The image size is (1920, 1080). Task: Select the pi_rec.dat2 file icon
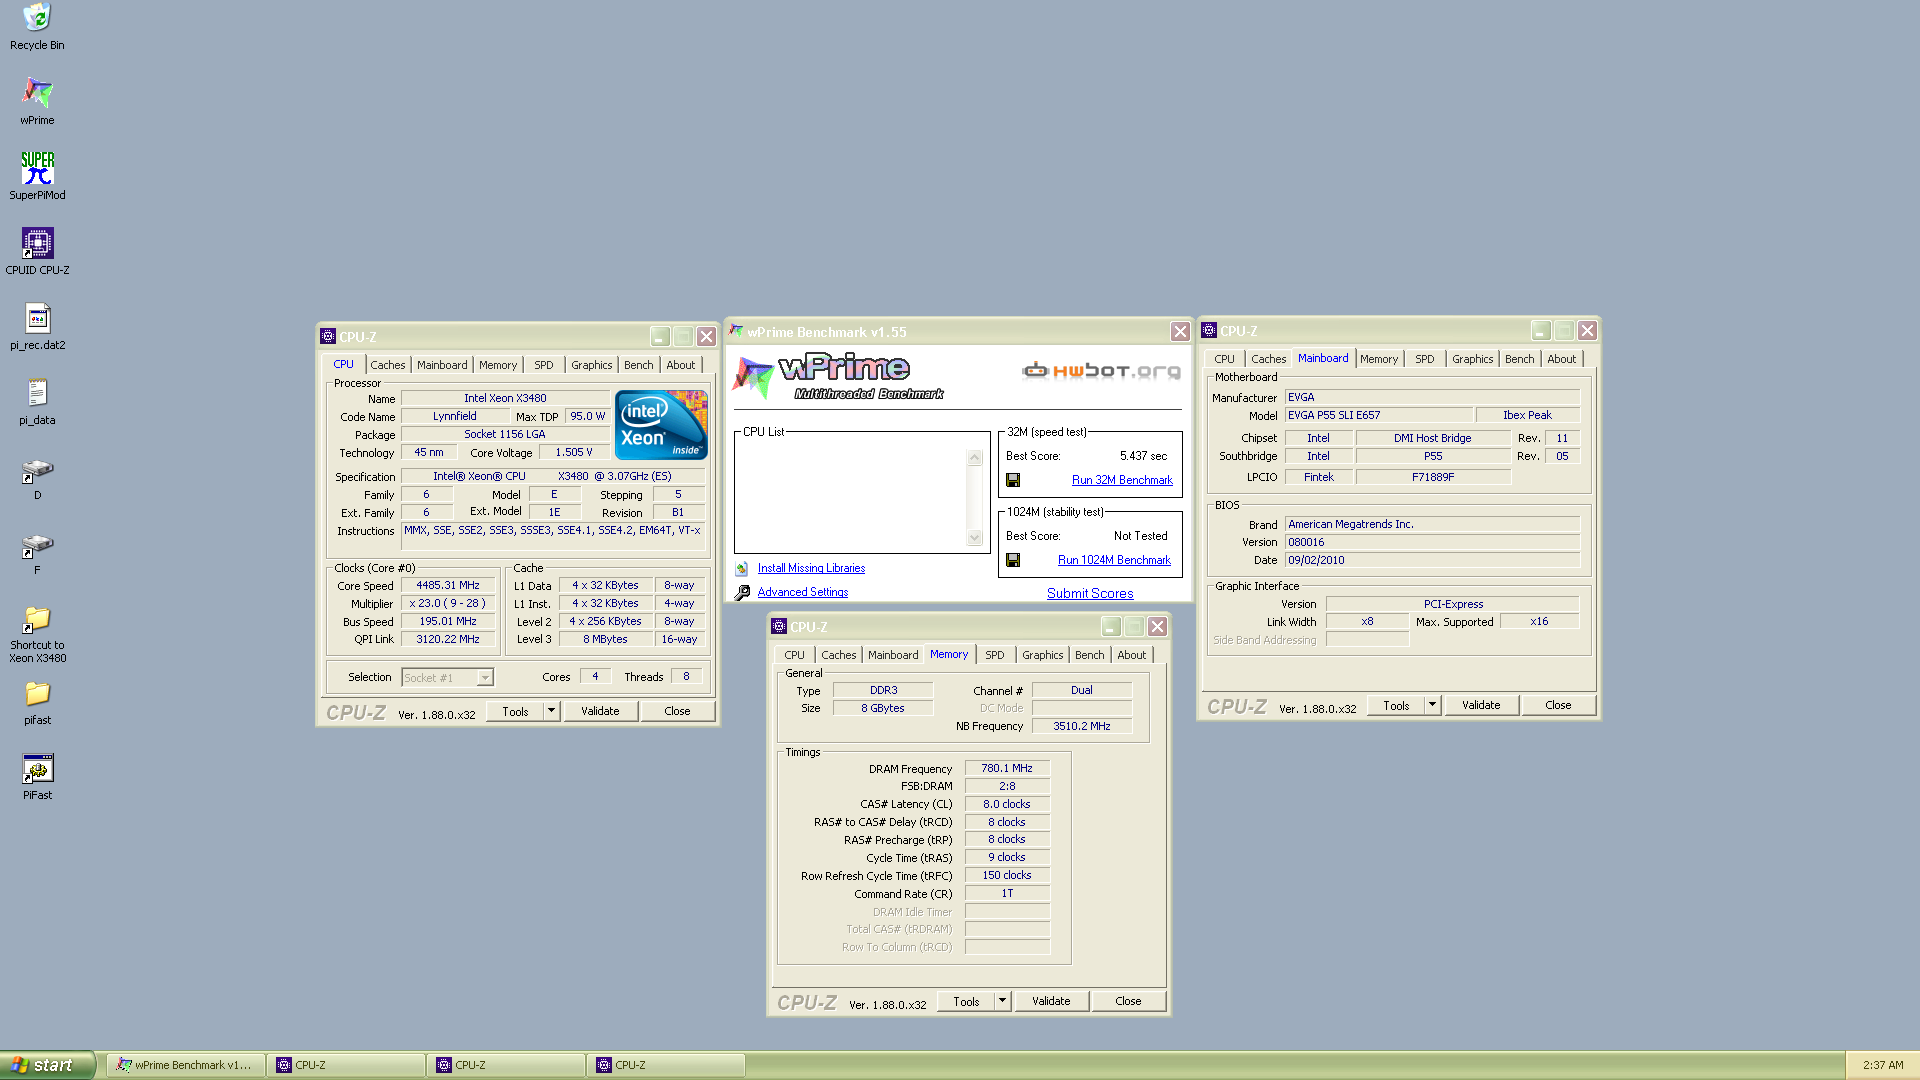[x=37, y=318]
